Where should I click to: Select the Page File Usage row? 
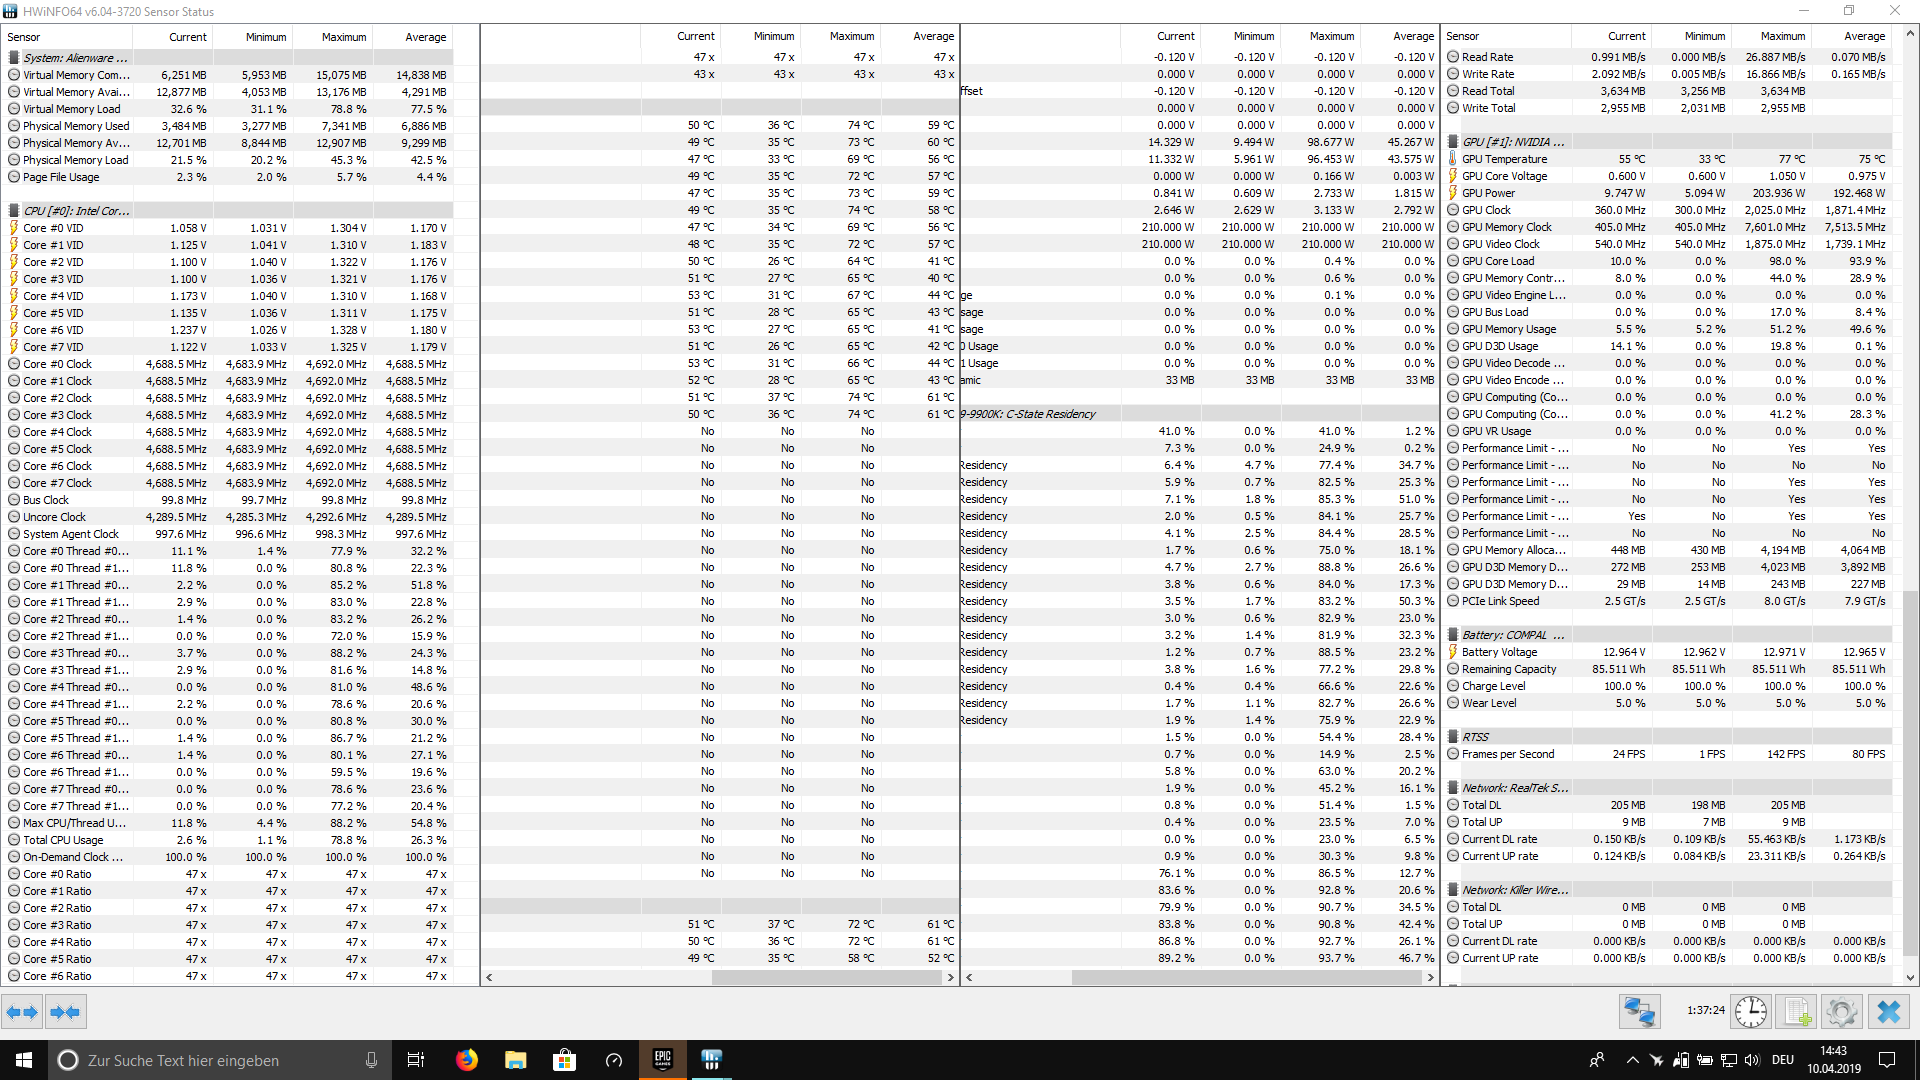pyautogui.click(x=229, y=177)
